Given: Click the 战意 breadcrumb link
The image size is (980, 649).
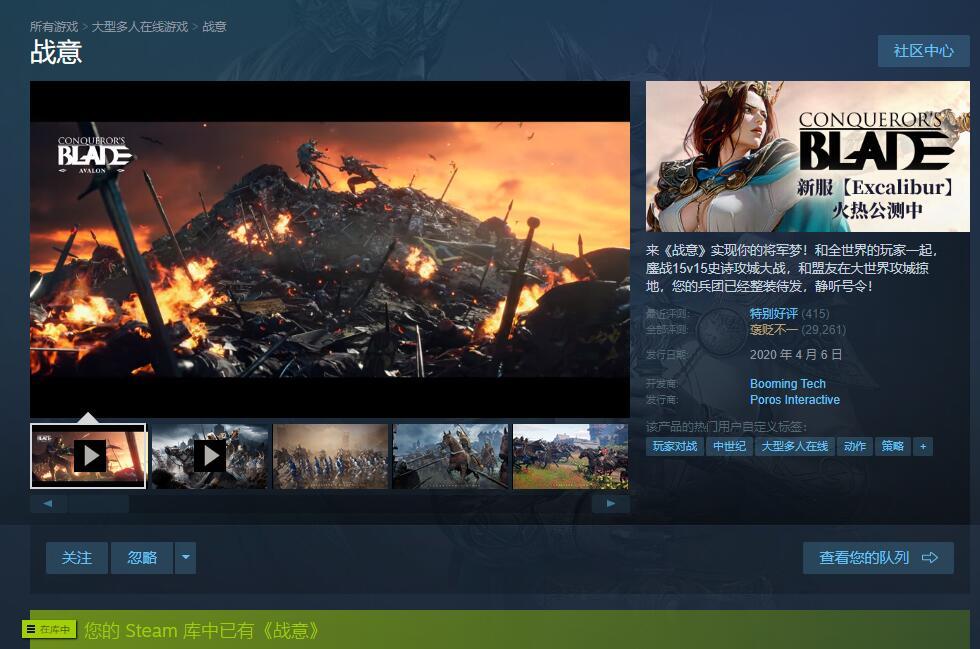Looking at the screenshot, I should [214, 26].
